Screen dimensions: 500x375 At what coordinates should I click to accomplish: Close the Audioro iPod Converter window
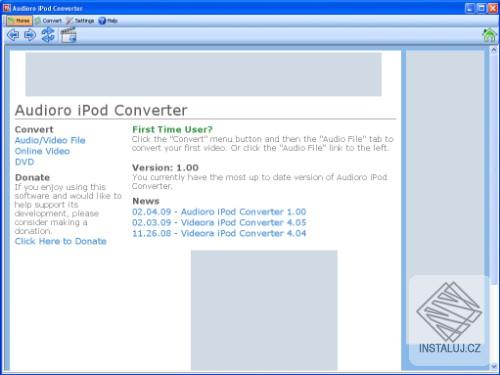(493, 8)
